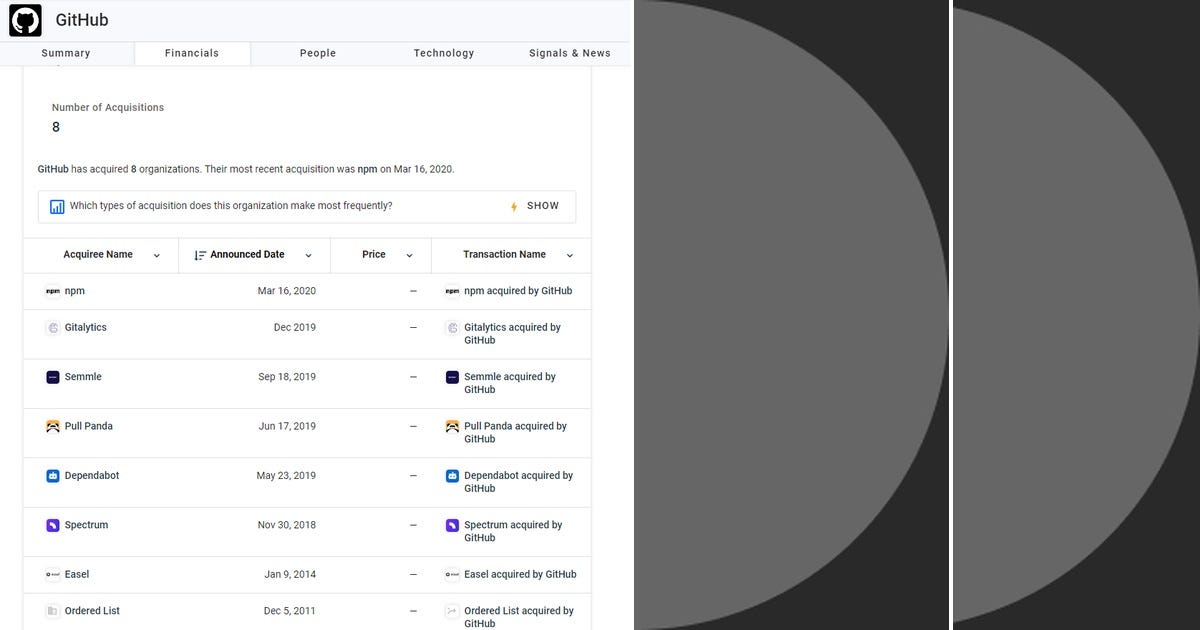Click the 'Jun 17, 2019' date cell

point(287,426)
